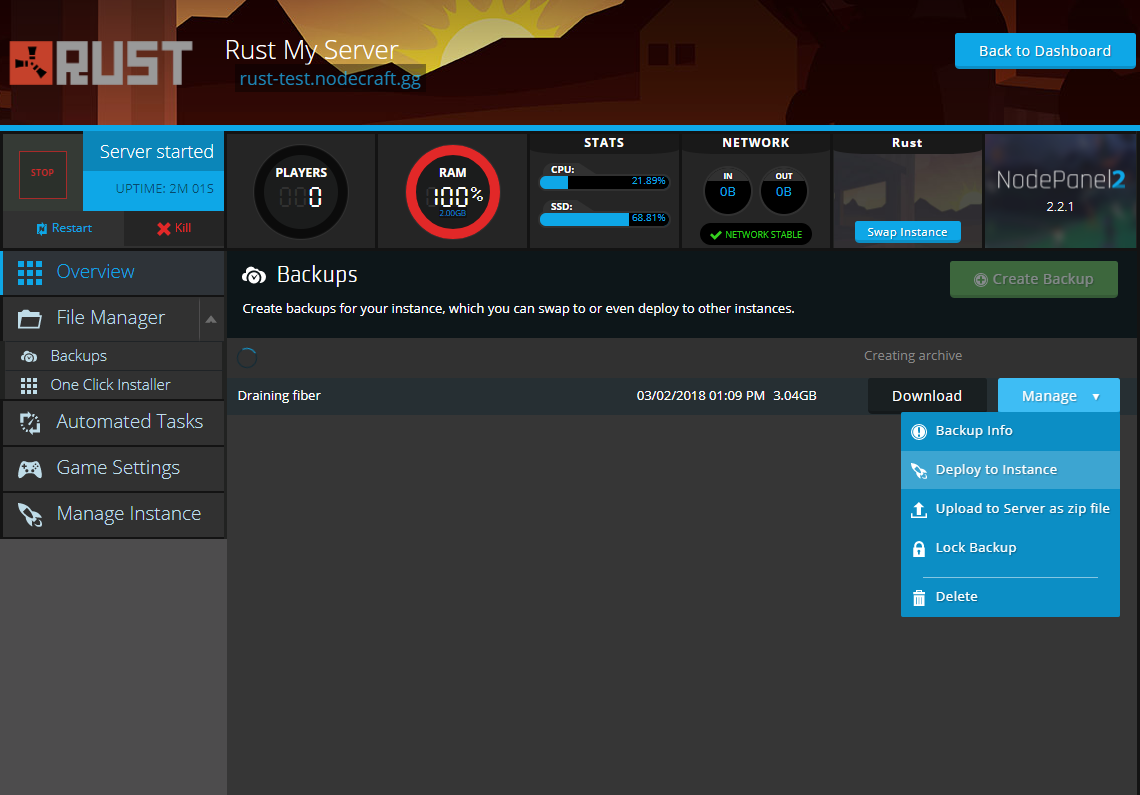Click the rocket icon beside Manage Instance
Viewport: 1140px width, 795px height.
click(30, 514)
